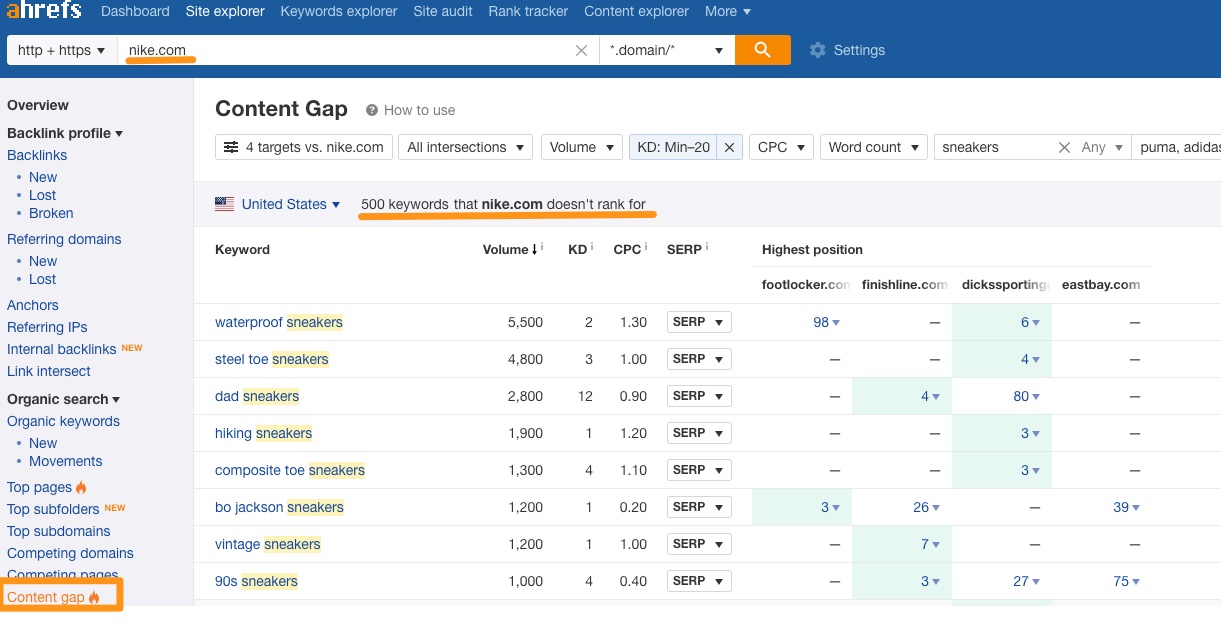Click the orange search magnifier button
Screen dimensions: 1221x625
762,50
